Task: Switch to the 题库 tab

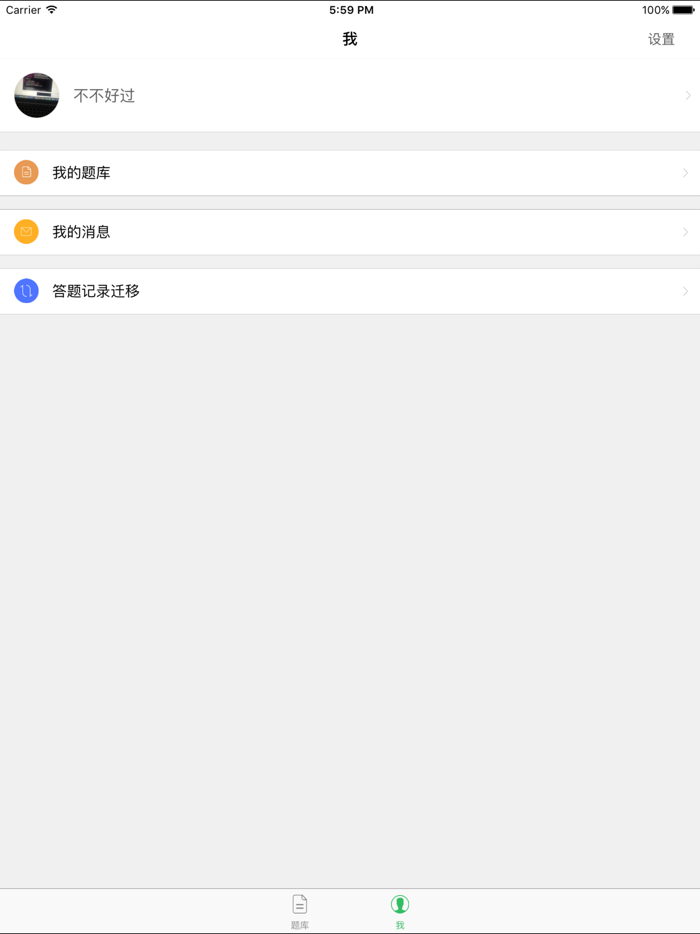Action: coord(299,911)
